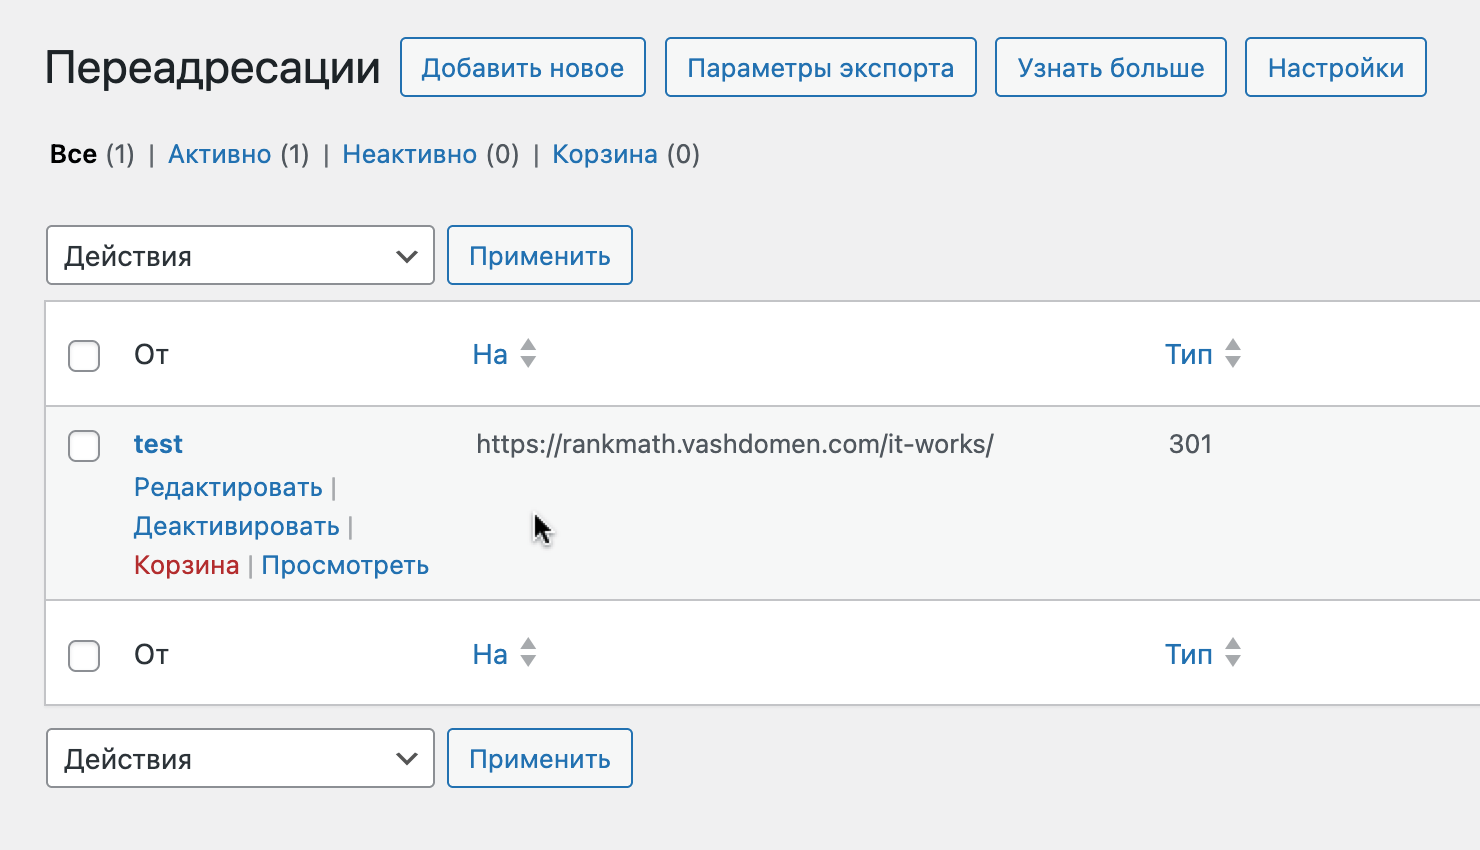Viewport: 1480px width, 850px height.
Task: Open the test redirection link
Action: pyautogui.click(x=158, y=444)
